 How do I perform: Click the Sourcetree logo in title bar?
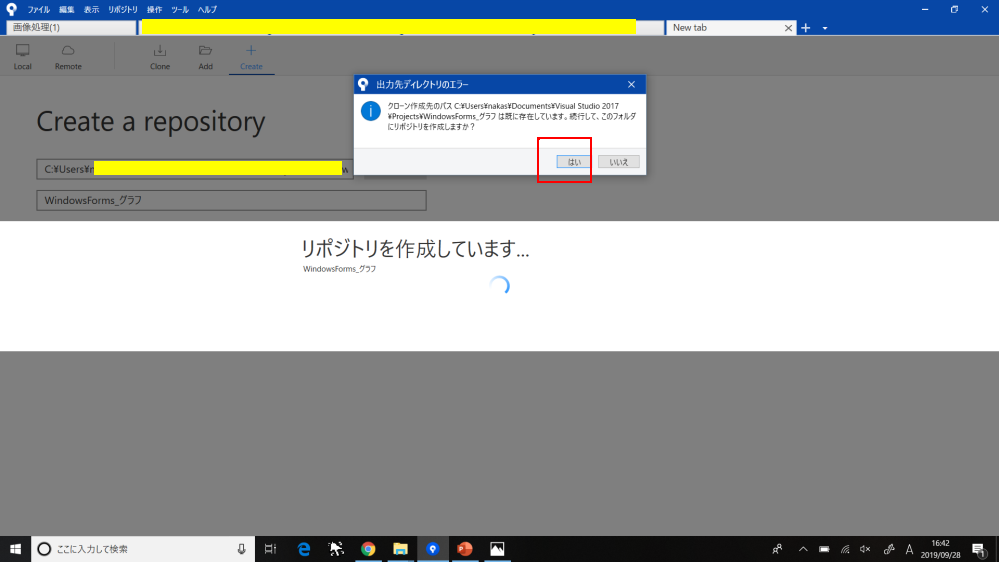tap(11, 9)
